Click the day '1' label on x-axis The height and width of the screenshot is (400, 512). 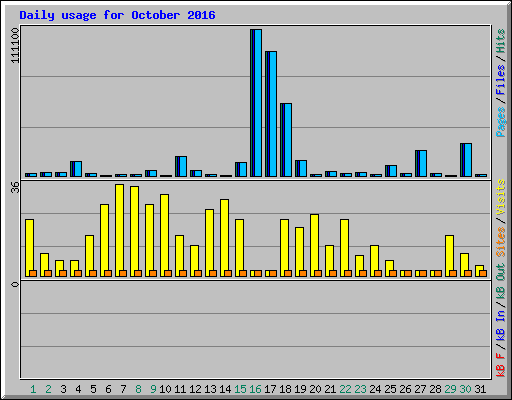point(33,389)
